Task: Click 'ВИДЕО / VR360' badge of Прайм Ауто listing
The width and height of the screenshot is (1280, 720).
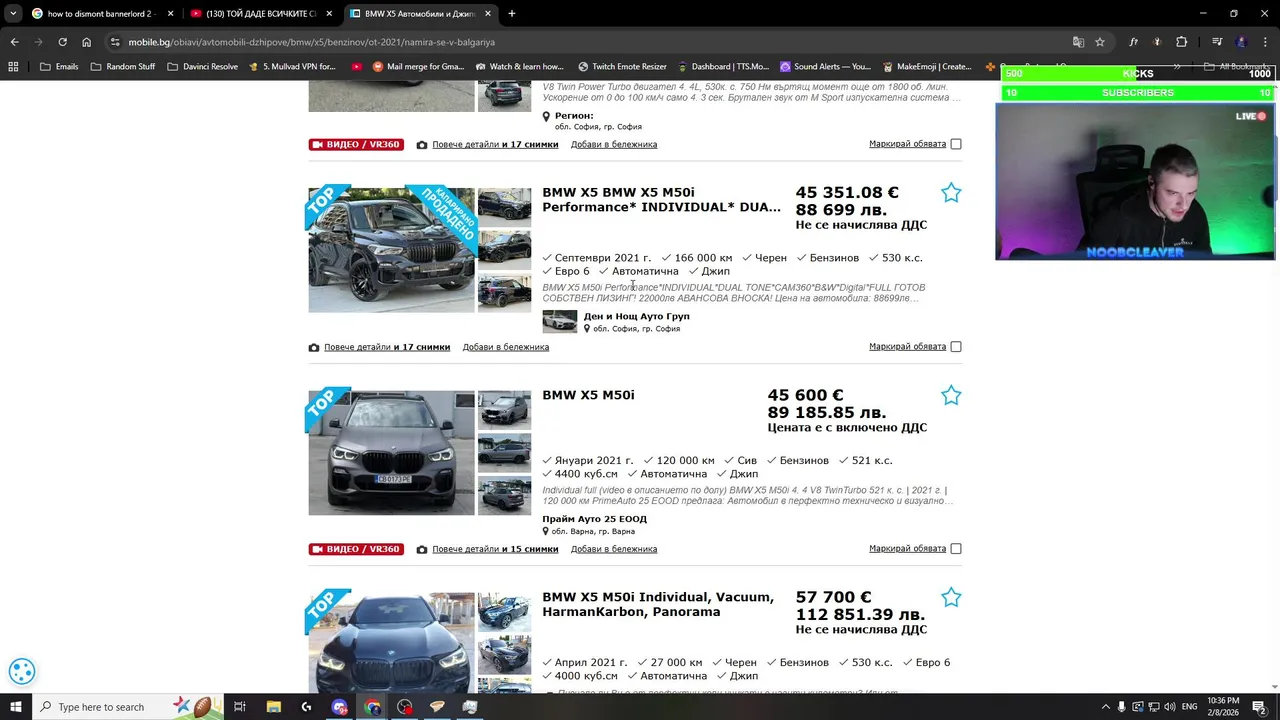Action: click(x=356, y=549)
